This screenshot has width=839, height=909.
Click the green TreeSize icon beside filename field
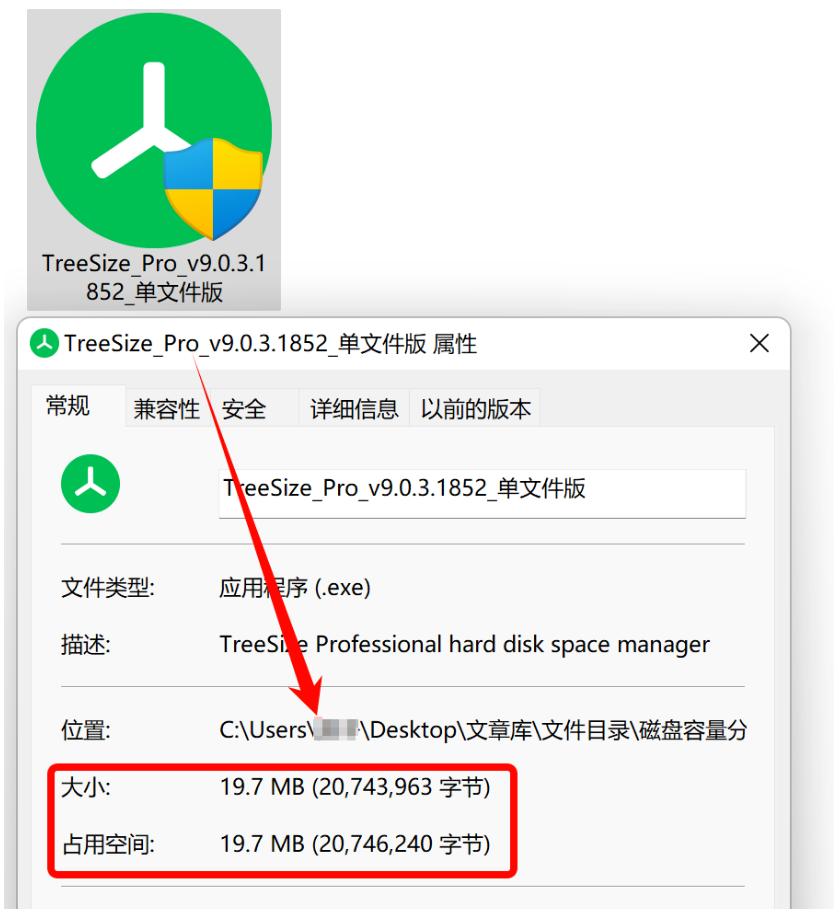90,483
